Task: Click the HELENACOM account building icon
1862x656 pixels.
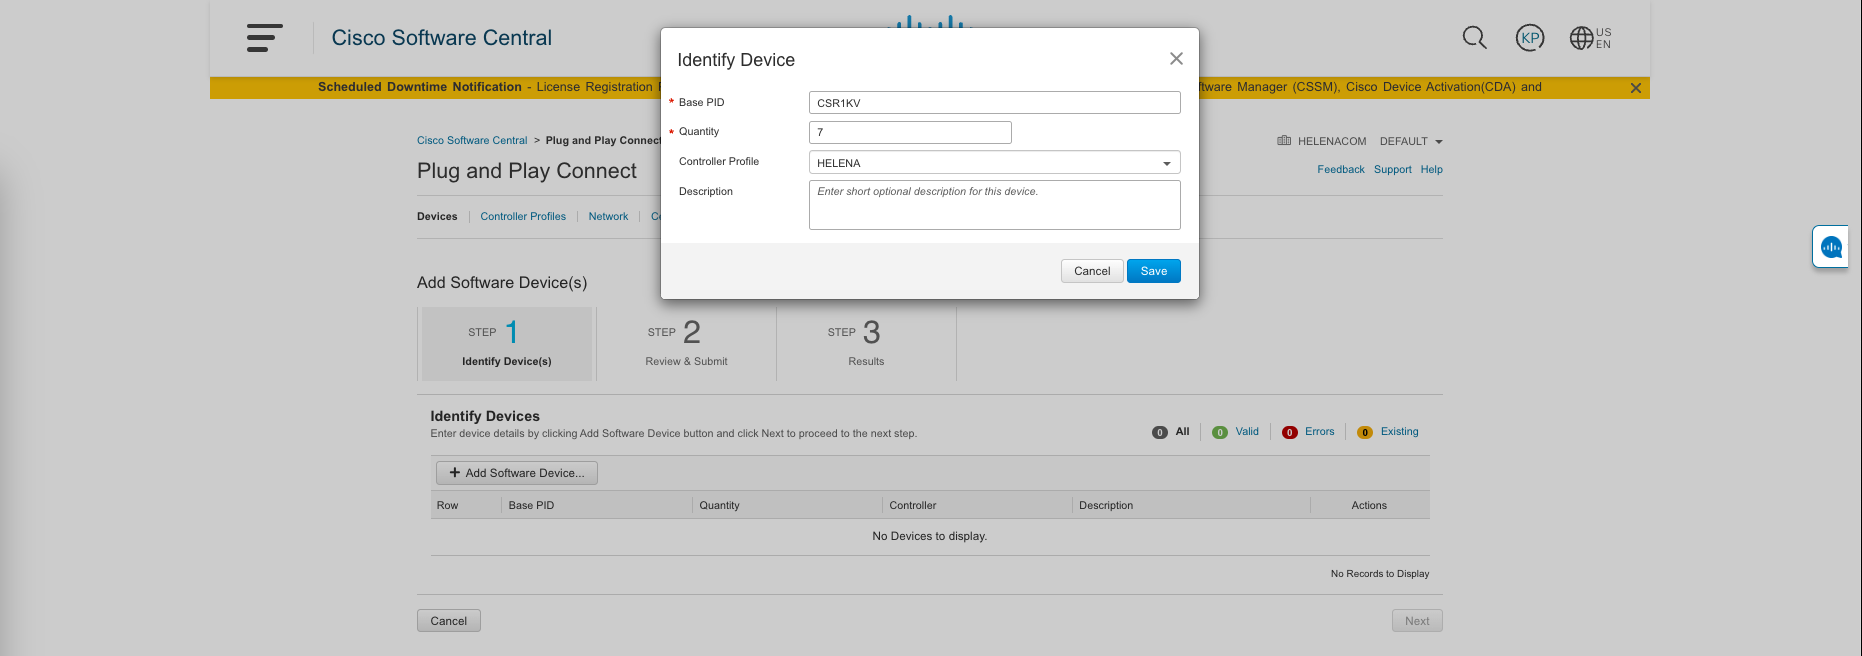Action: click(1284, 141)
